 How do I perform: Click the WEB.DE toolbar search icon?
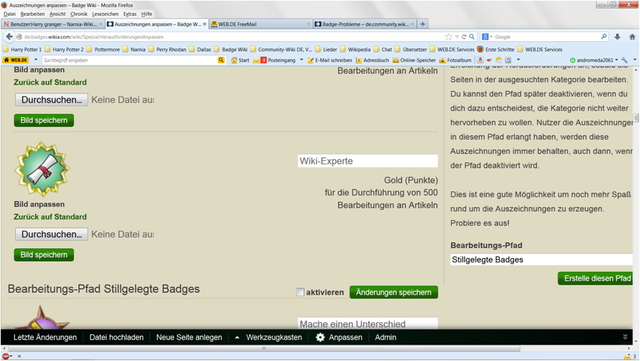click(x=221, y=60)
